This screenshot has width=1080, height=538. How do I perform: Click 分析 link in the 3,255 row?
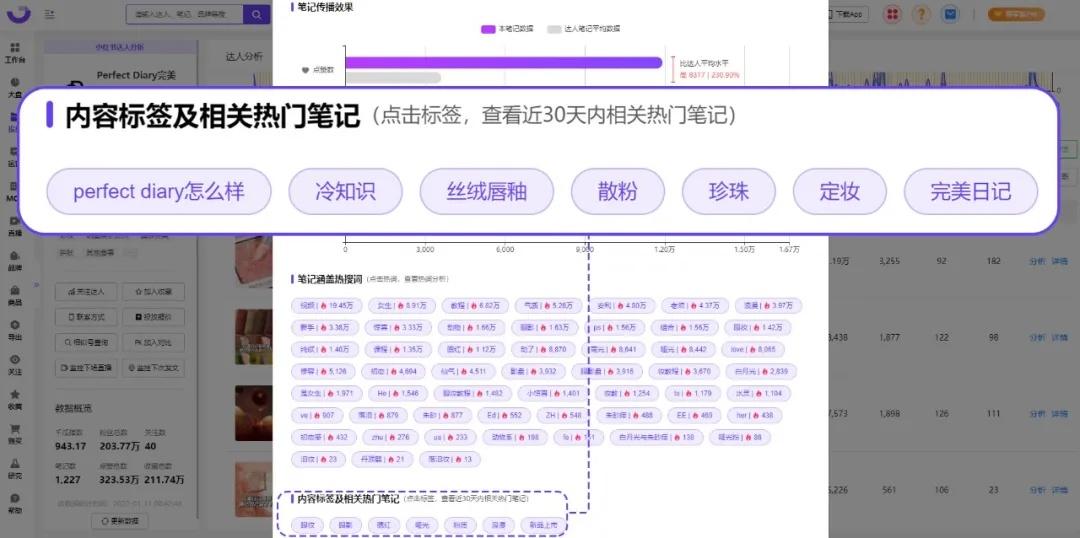[x=1037, y=261]
